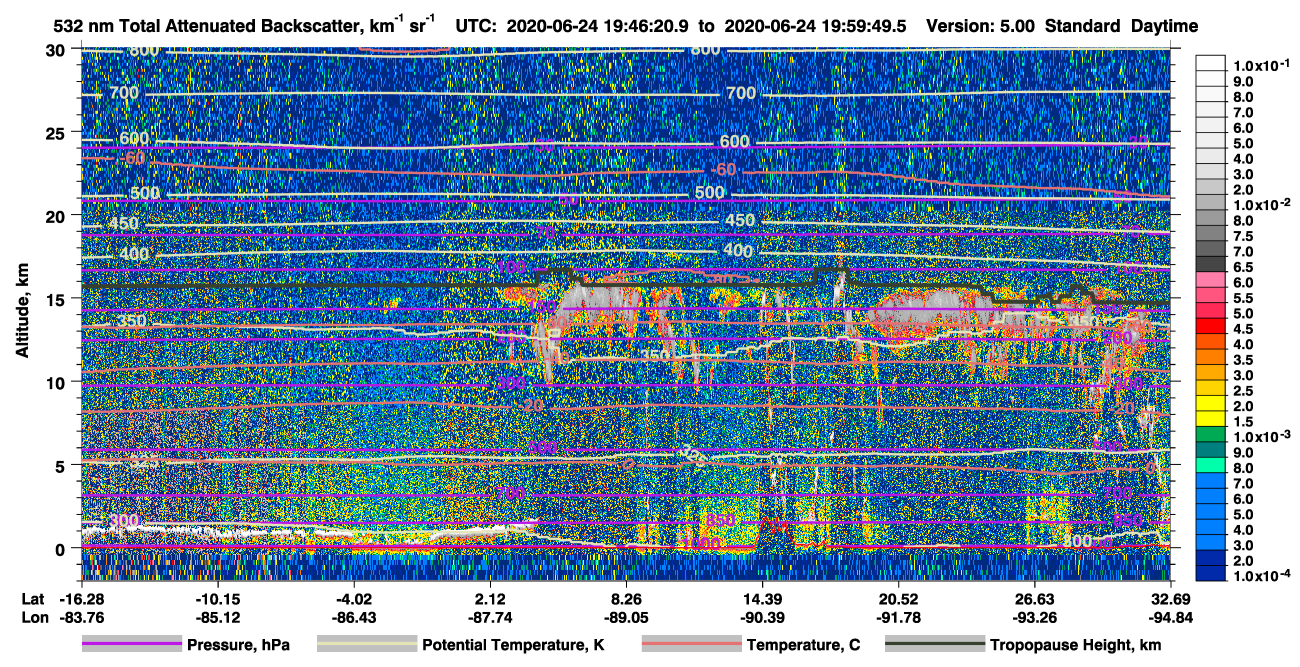Viewport: 1300px width, 667px height.
Task: Click the latitude value '20.52'
Action: (899, 599)
